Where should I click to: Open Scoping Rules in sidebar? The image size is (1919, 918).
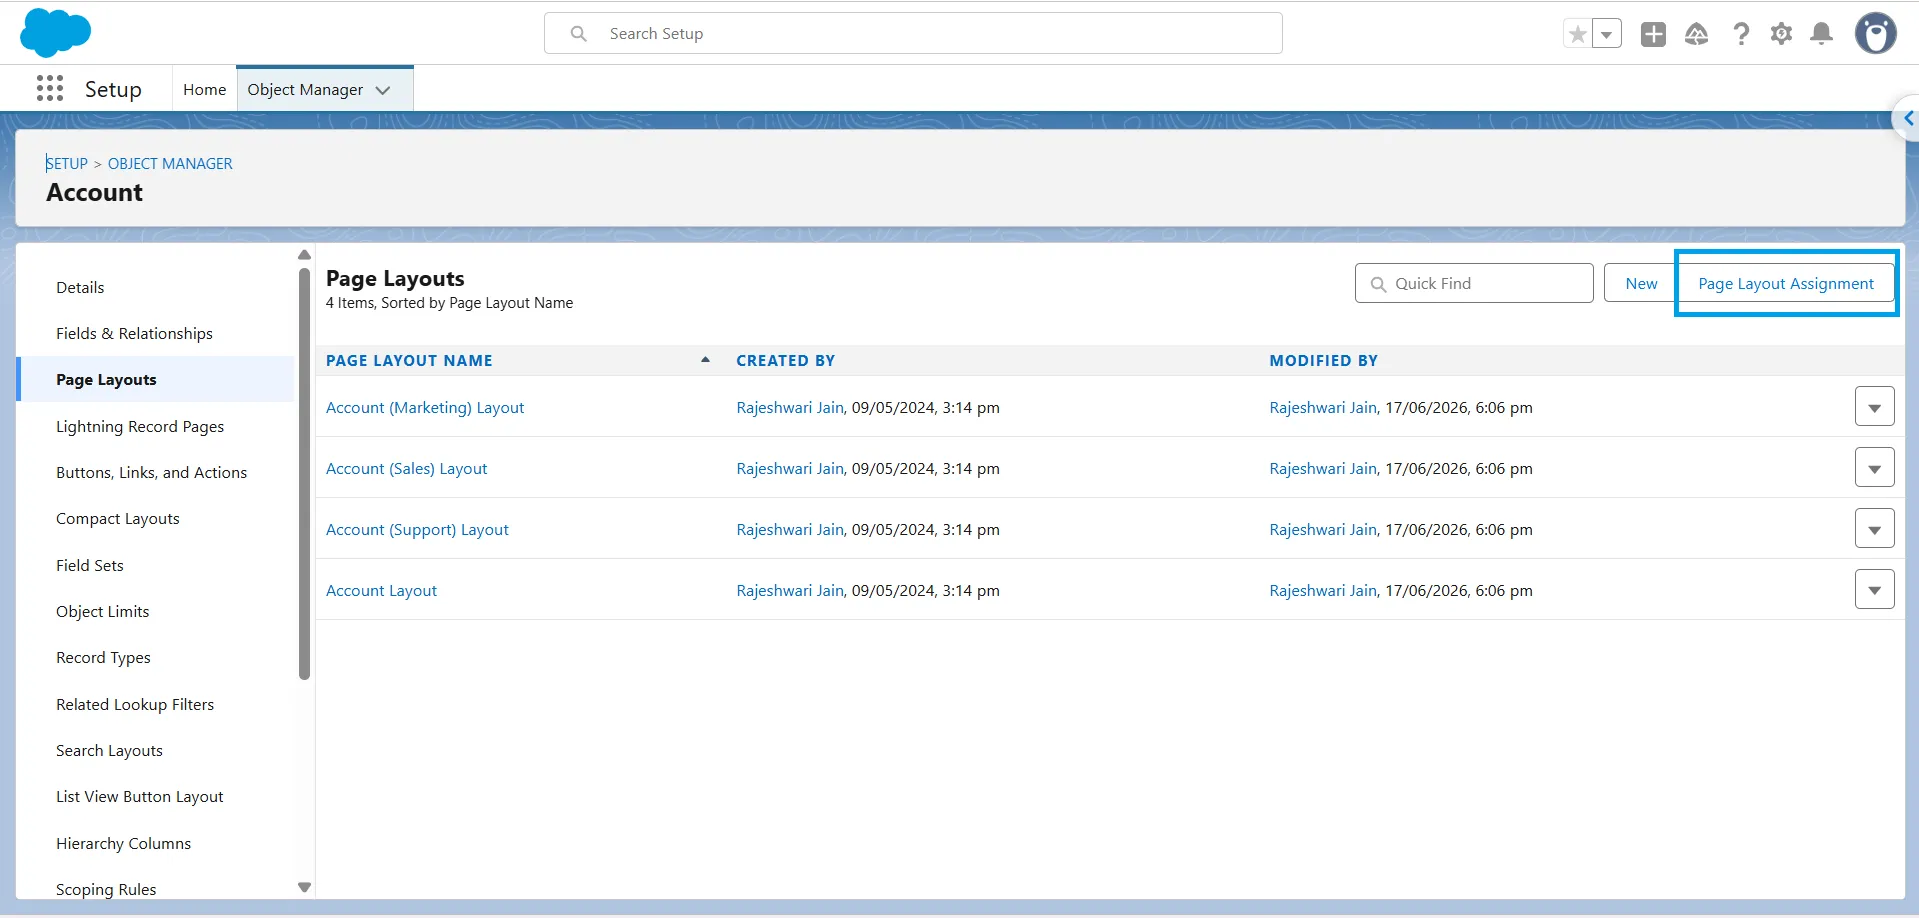pyautogui.click(x=106, y=889)
